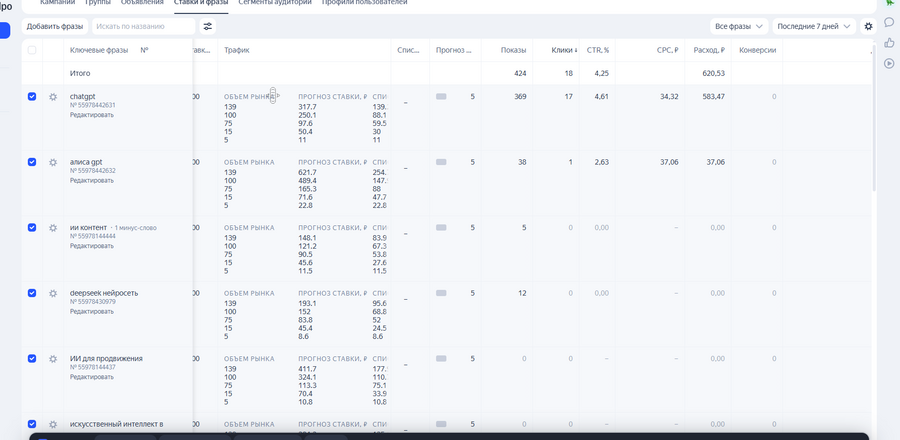Viewport: 900px width, 440px height.
Task: Click Прогноз column header
Action: coord(453,50)
